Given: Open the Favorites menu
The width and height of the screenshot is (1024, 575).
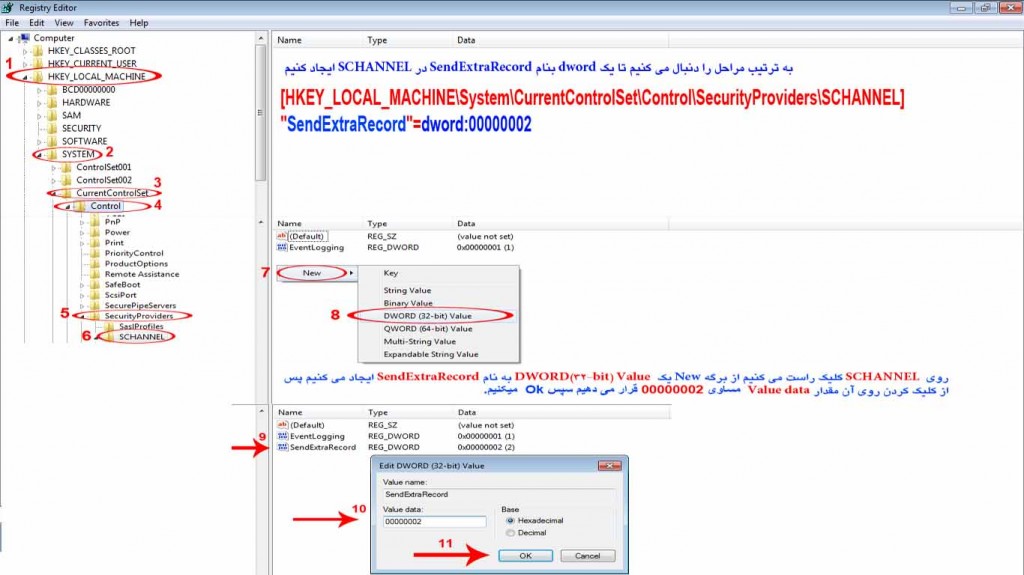Looking at the screenshot, I should 101,23.
